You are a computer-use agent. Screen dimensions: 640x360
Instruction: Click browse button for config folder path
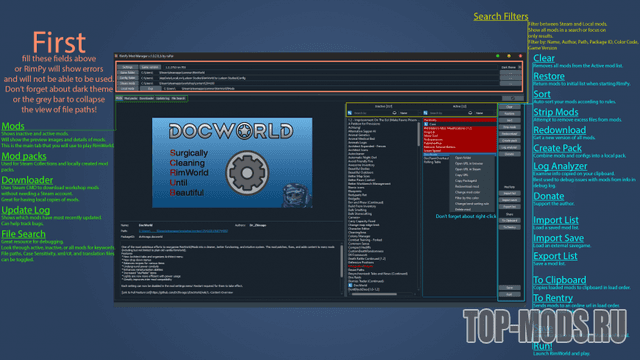coord(510,78)
